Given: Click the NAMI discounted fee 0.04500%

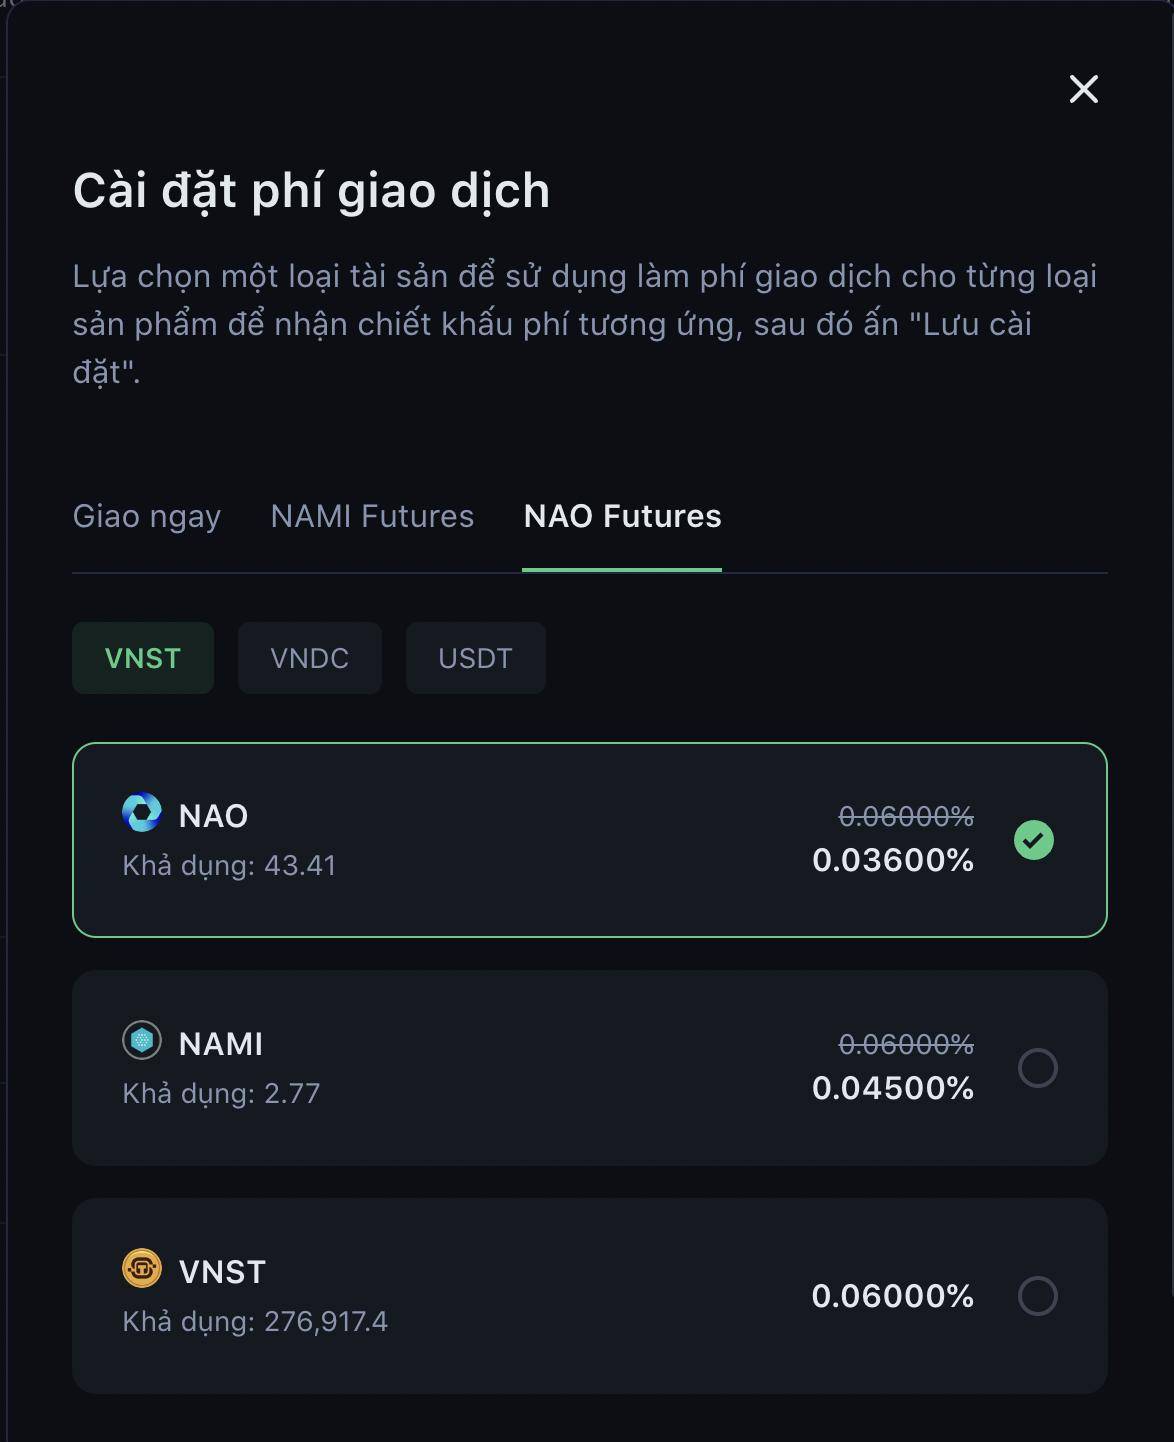Looking at the screenshot, I should pyautogui.click(x=893, y=1088).
